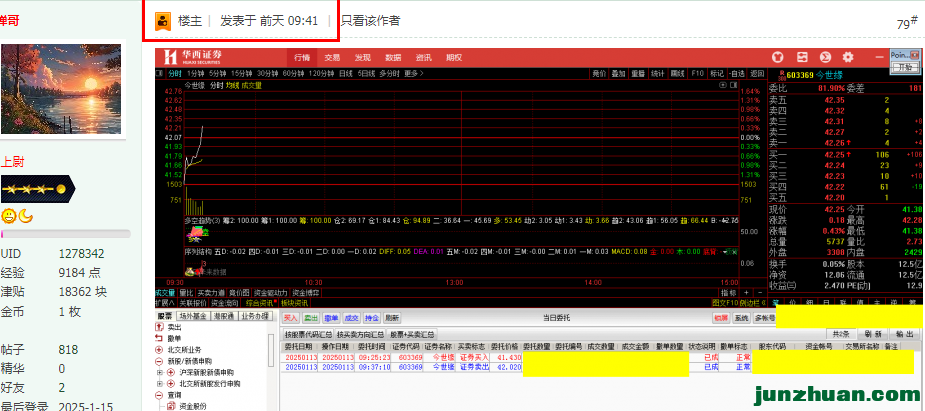Click the 标记 toolbar button
Screen dimensions: 925x411
(x=717, y=74)
